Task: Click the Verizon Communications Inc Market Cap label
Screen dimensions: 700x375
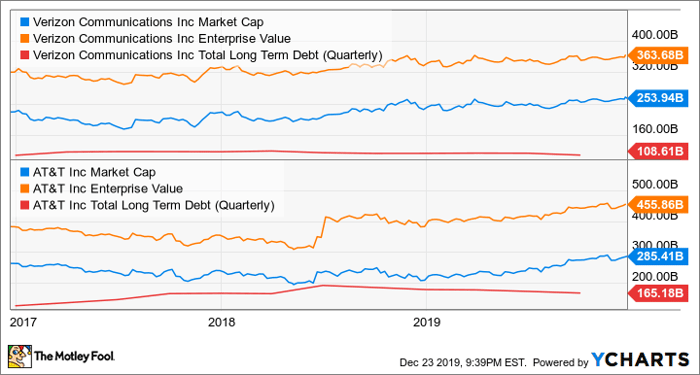Action: click(151, 22)
